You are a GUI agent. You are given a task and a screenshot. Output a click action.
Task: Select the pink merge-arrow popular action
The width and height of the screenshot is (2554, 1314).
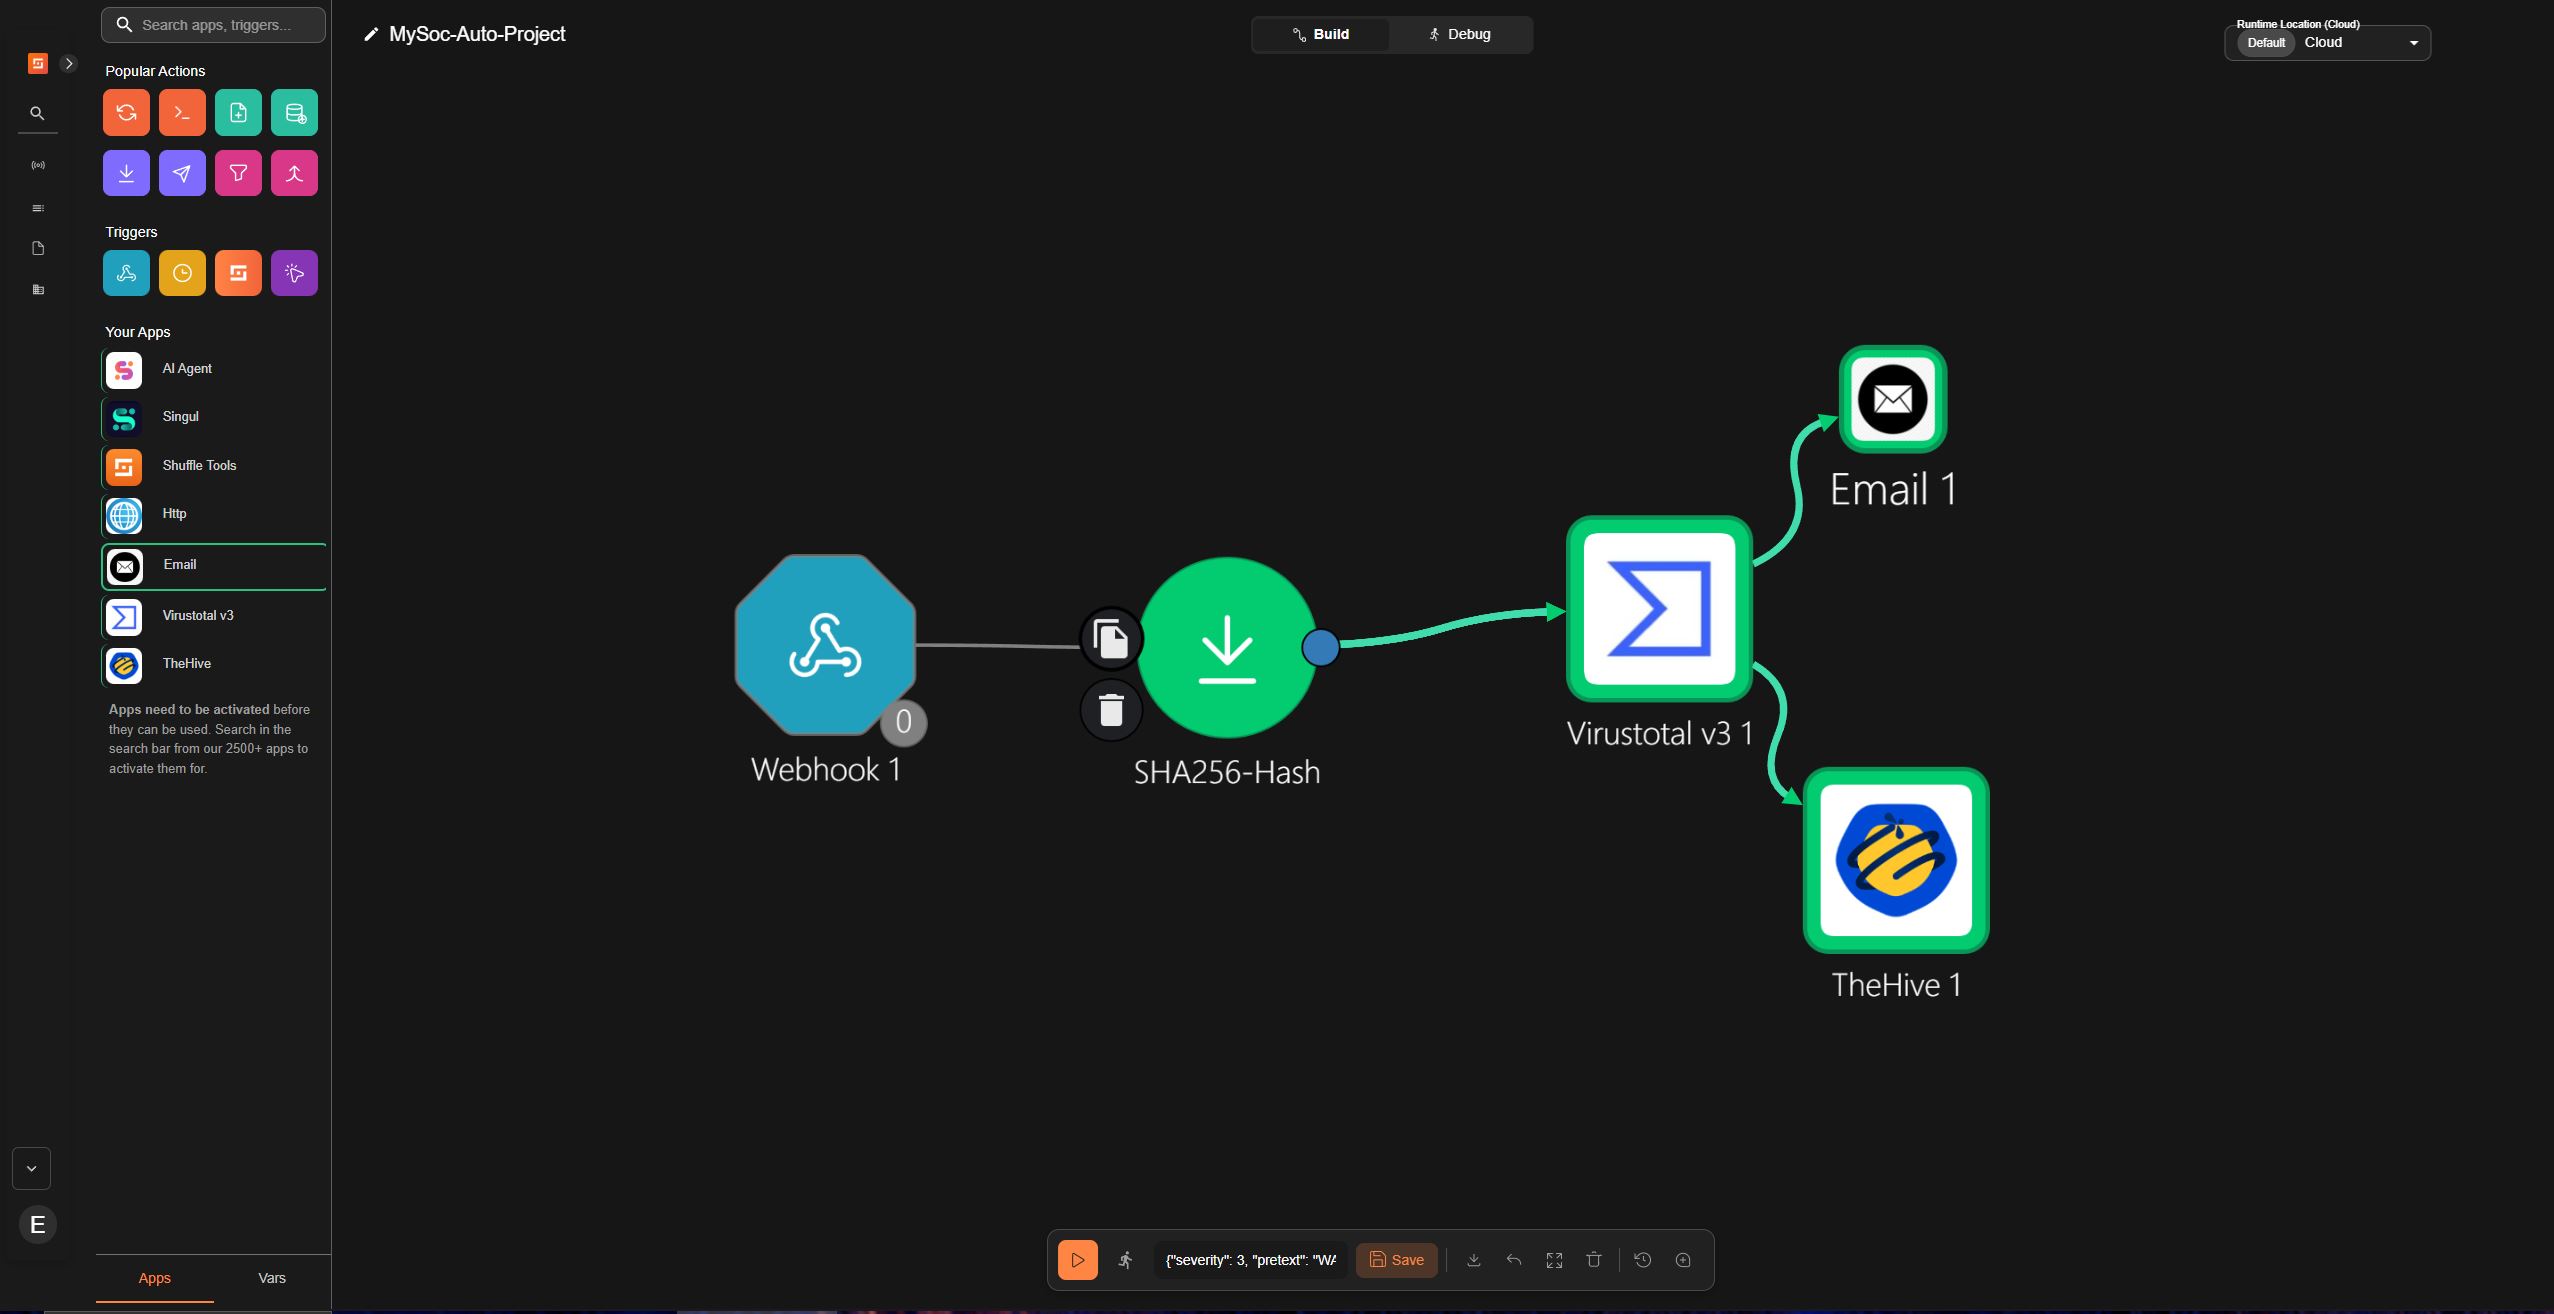point(294,173)
